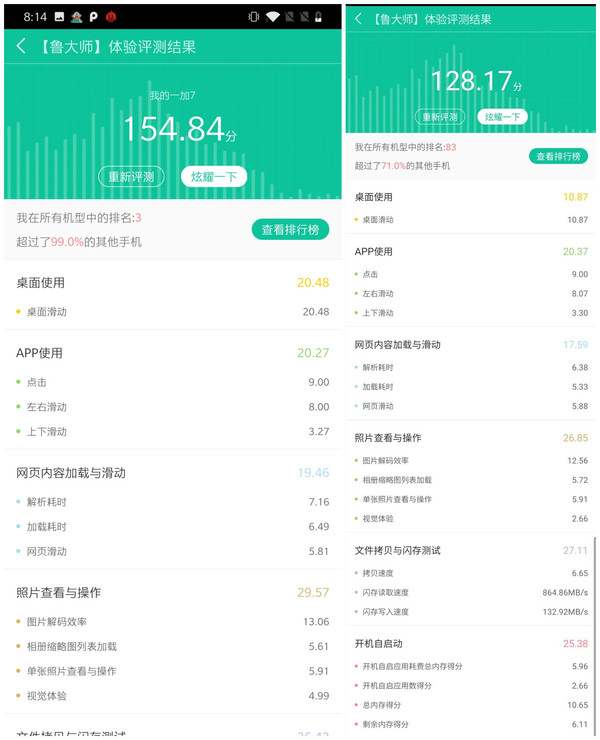Viewport: 600px width, 740px height.
Task: Tap the 上下滑动 row scoring 3.30
Action: [471, 313]
